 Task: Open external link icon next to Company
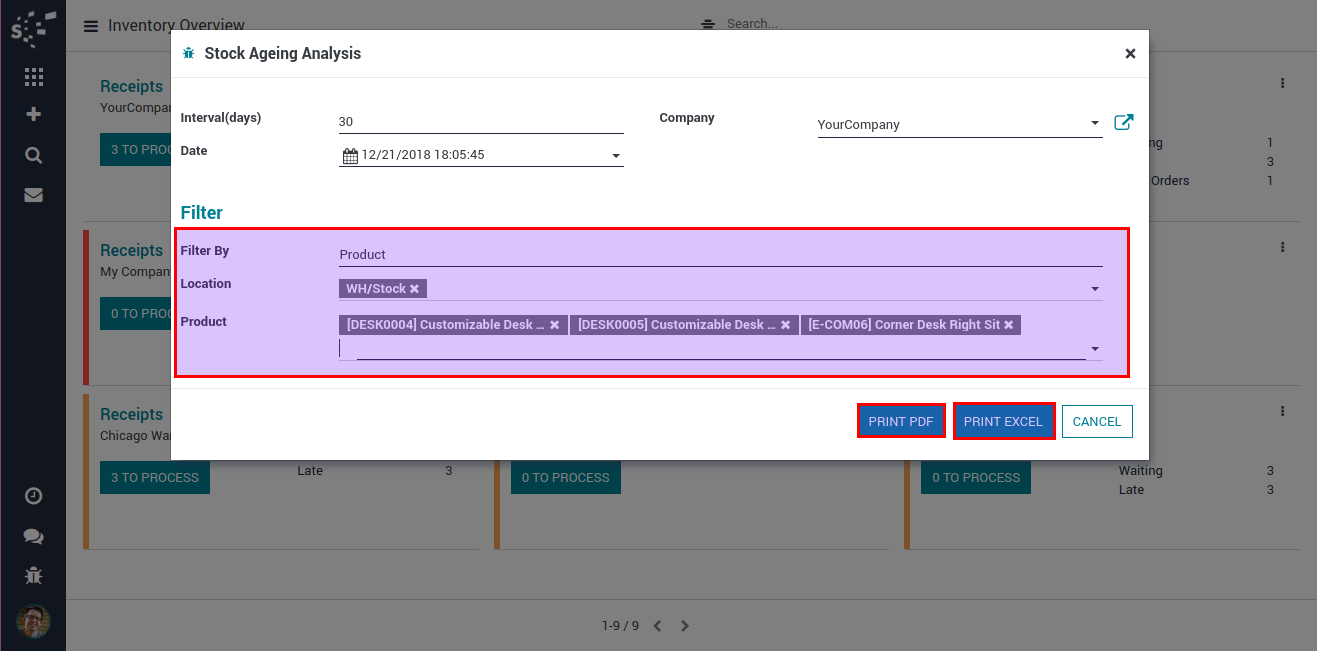point(1123,123)
